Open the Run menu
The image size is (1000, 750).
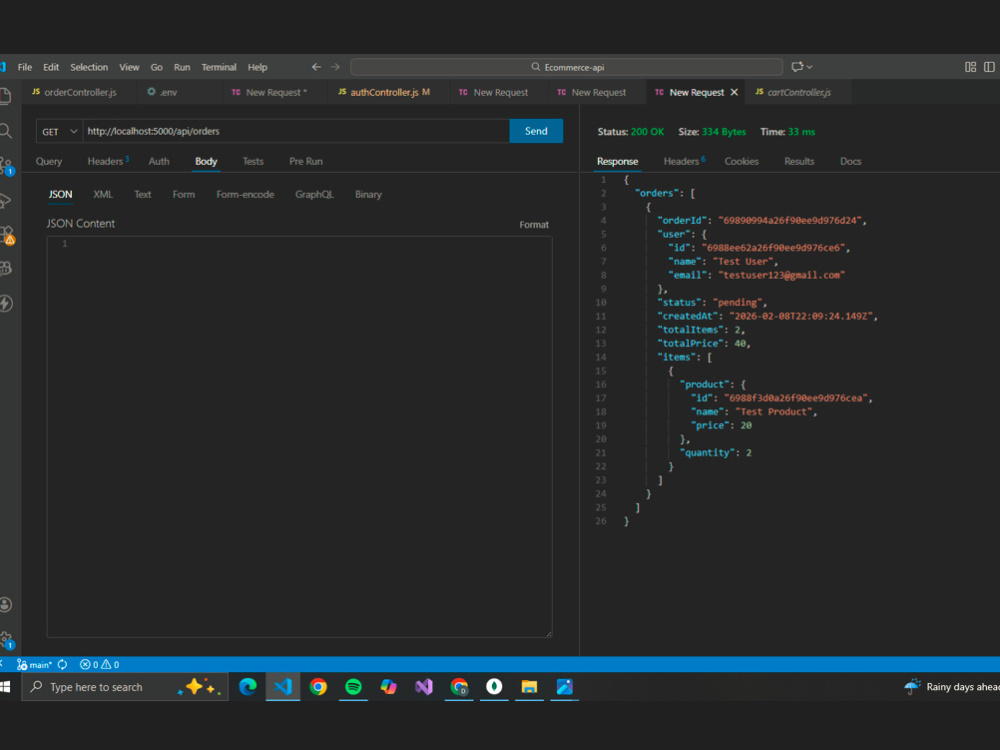click(182, 67)
